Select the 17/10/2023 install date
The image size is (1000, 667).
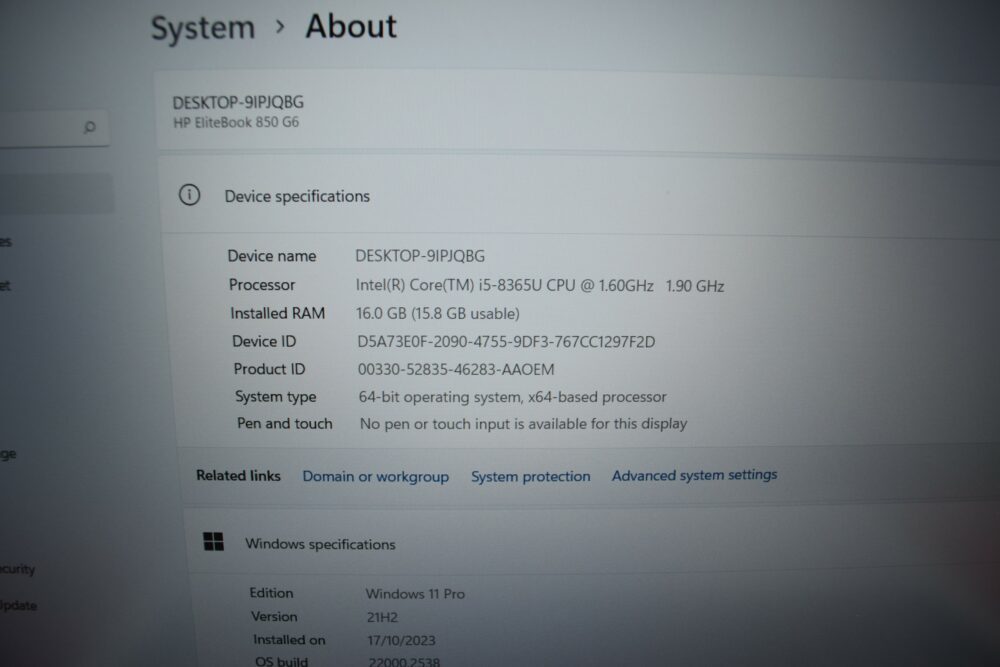click(x=401, y=640)
